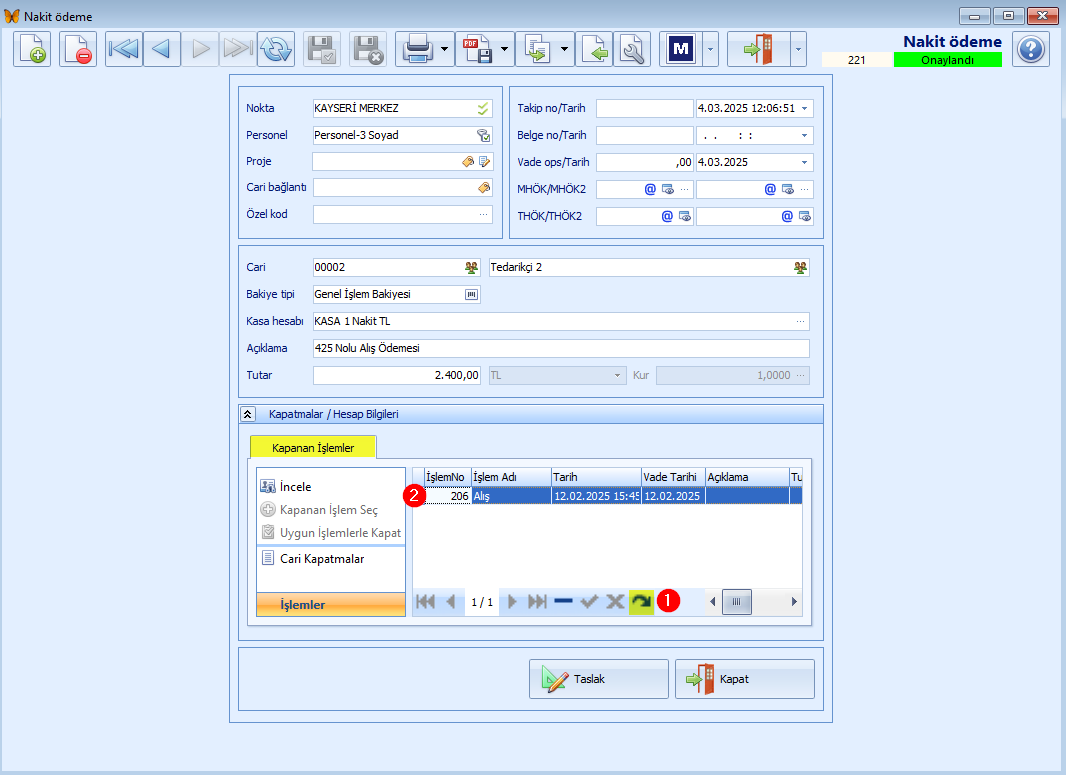Viewport: 1066px width, 775px height.
Task: Click the refresh record toolbar icon
Action: (x=275, y=49)
